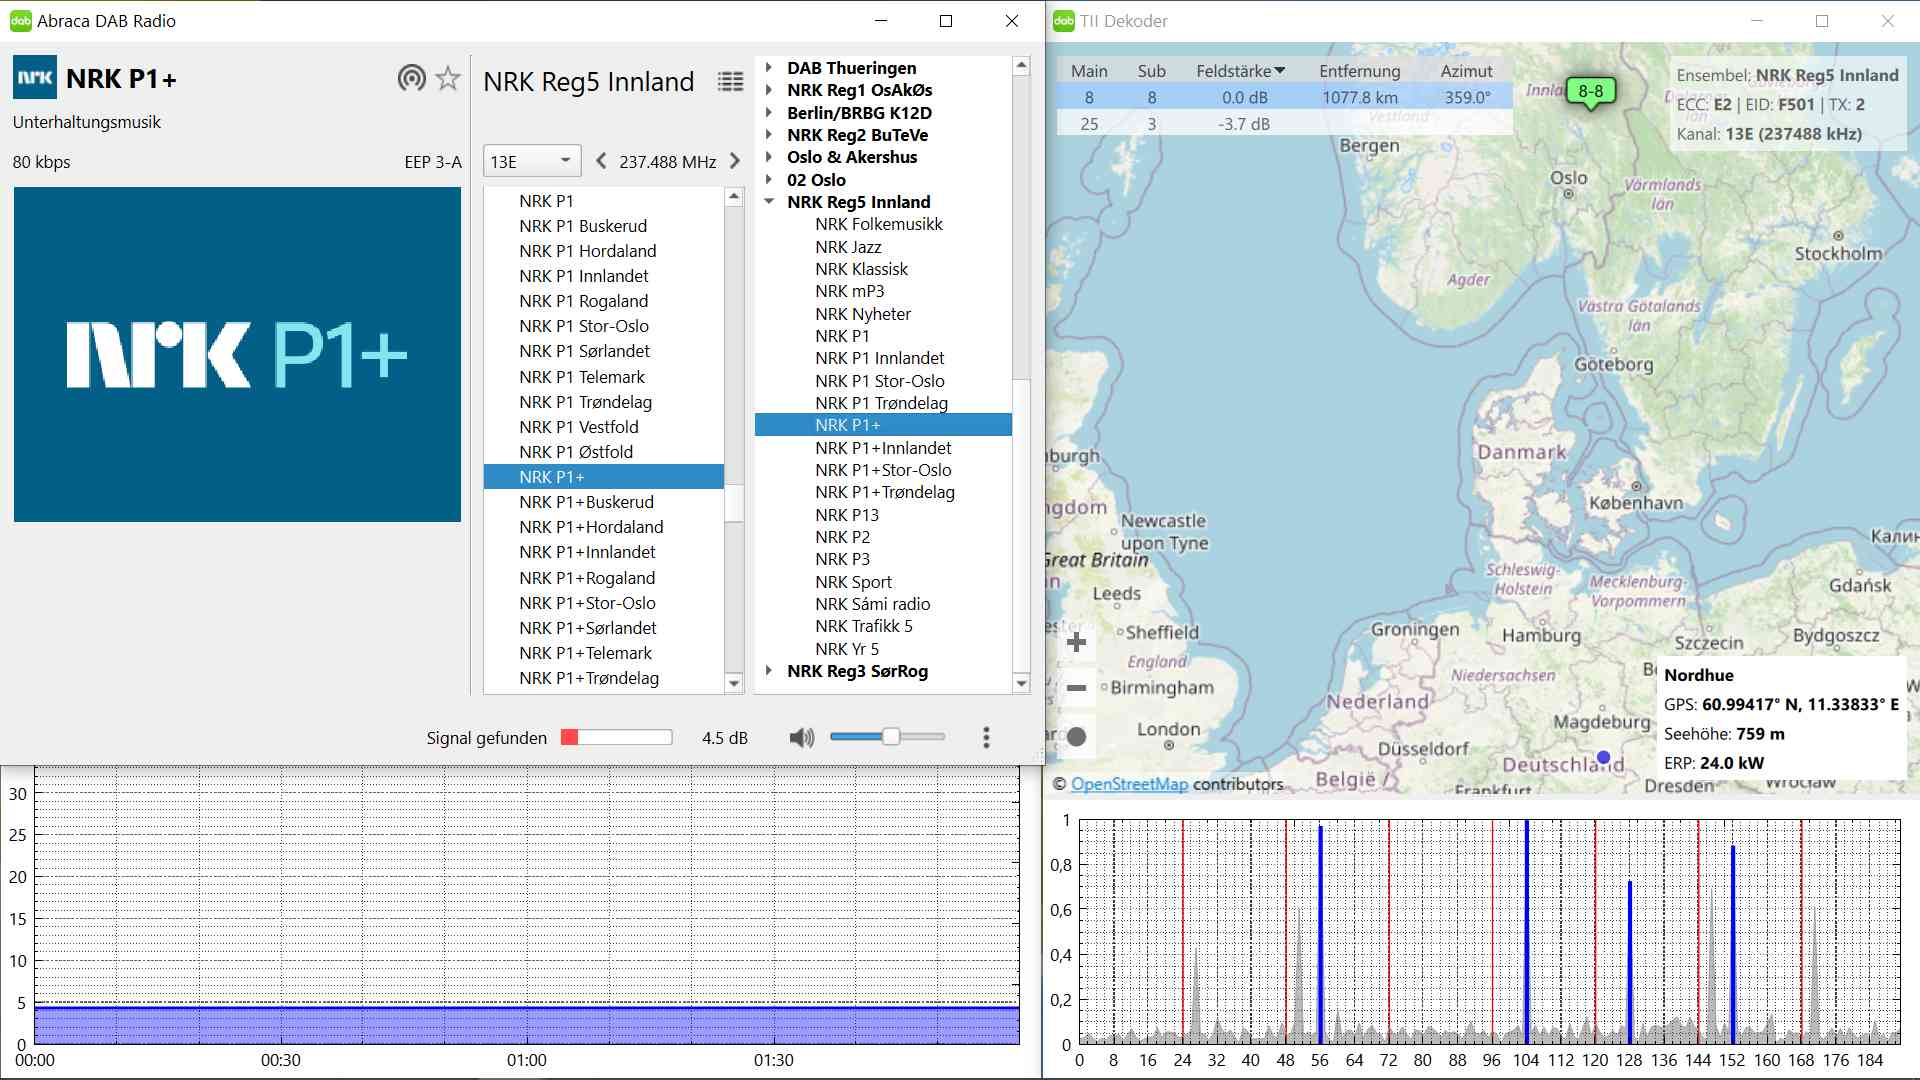Viewport: 1920px width, 1080px height.
Task: Click the map center dot button
Action: 1077,737
